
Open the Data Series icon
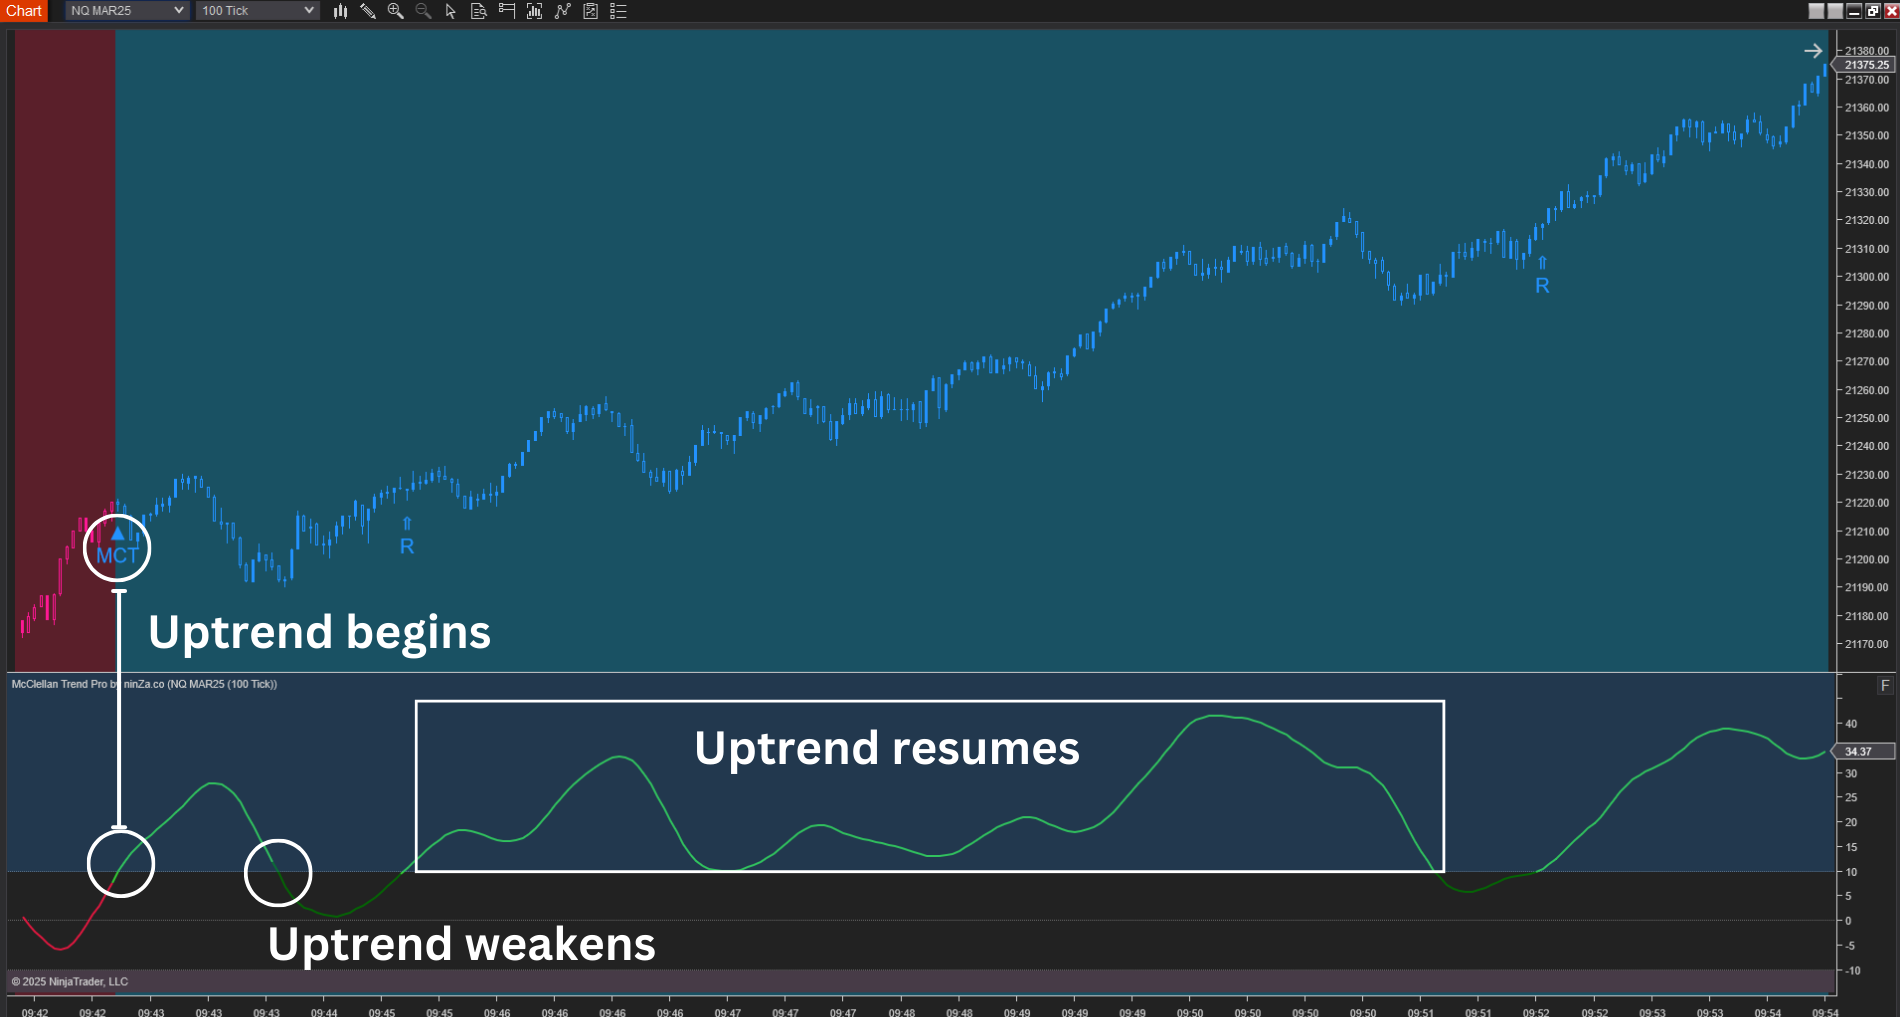click(535, 11)
